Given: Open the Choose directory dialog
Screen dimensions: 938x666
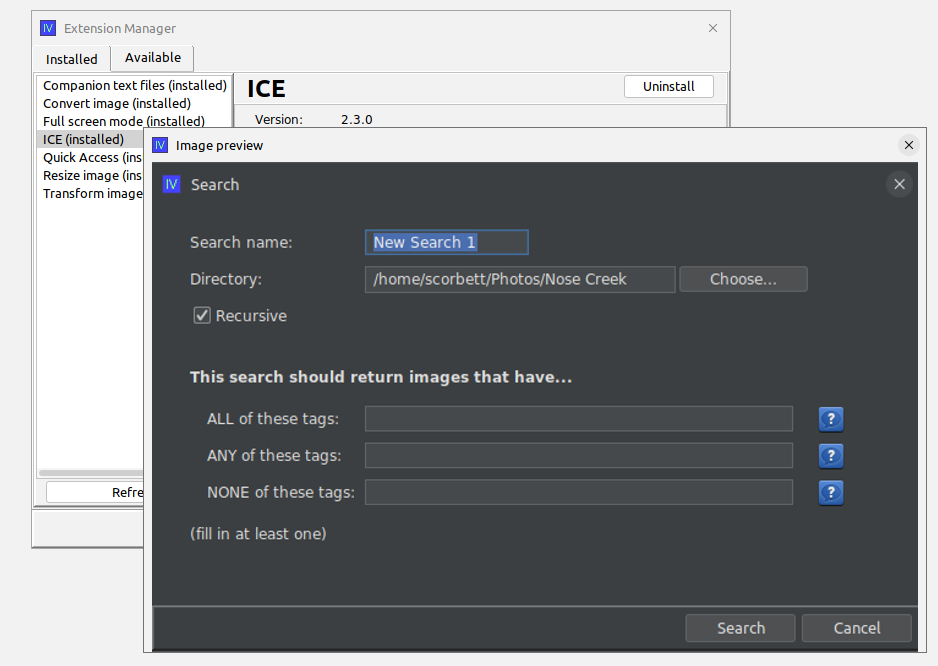Looking at the screenshot, I should click(x=743, y=279).
